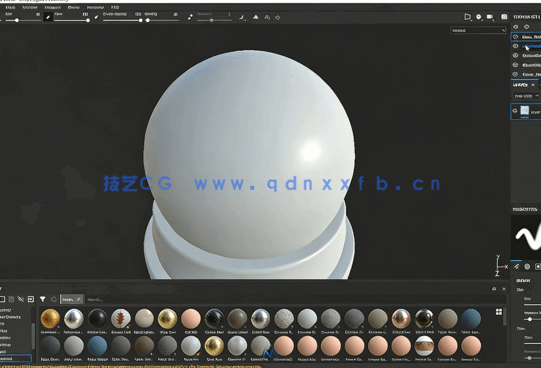Image resolution: width=541 pixels, height=368 pixels.
Task: Click the Size slider handle in the toolbar
Action: (x=17, y=20)
